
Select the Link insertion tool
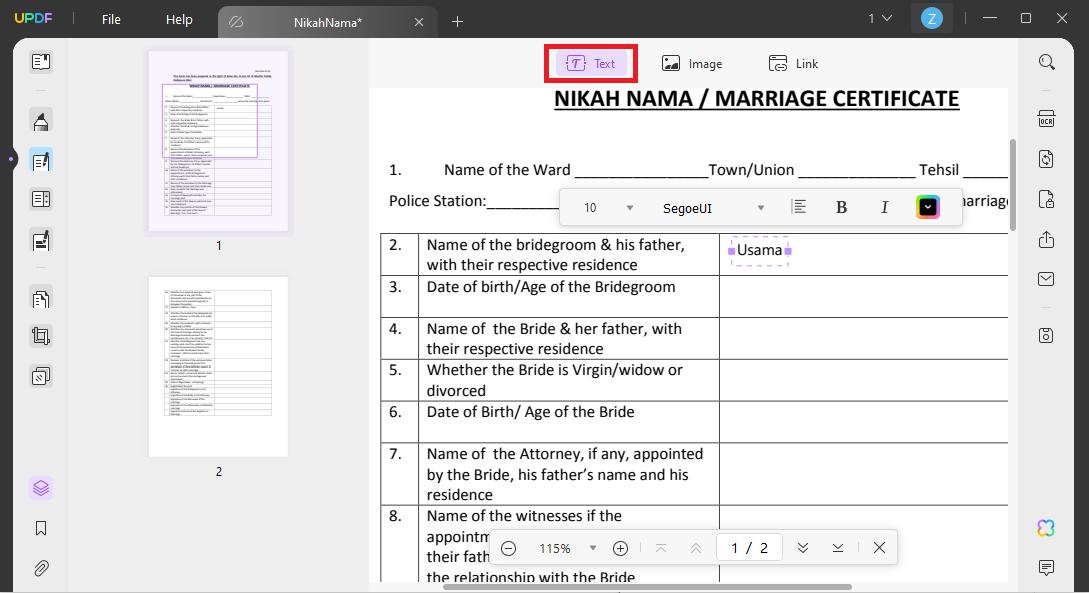pyautogui.click(x=793, y=62)
